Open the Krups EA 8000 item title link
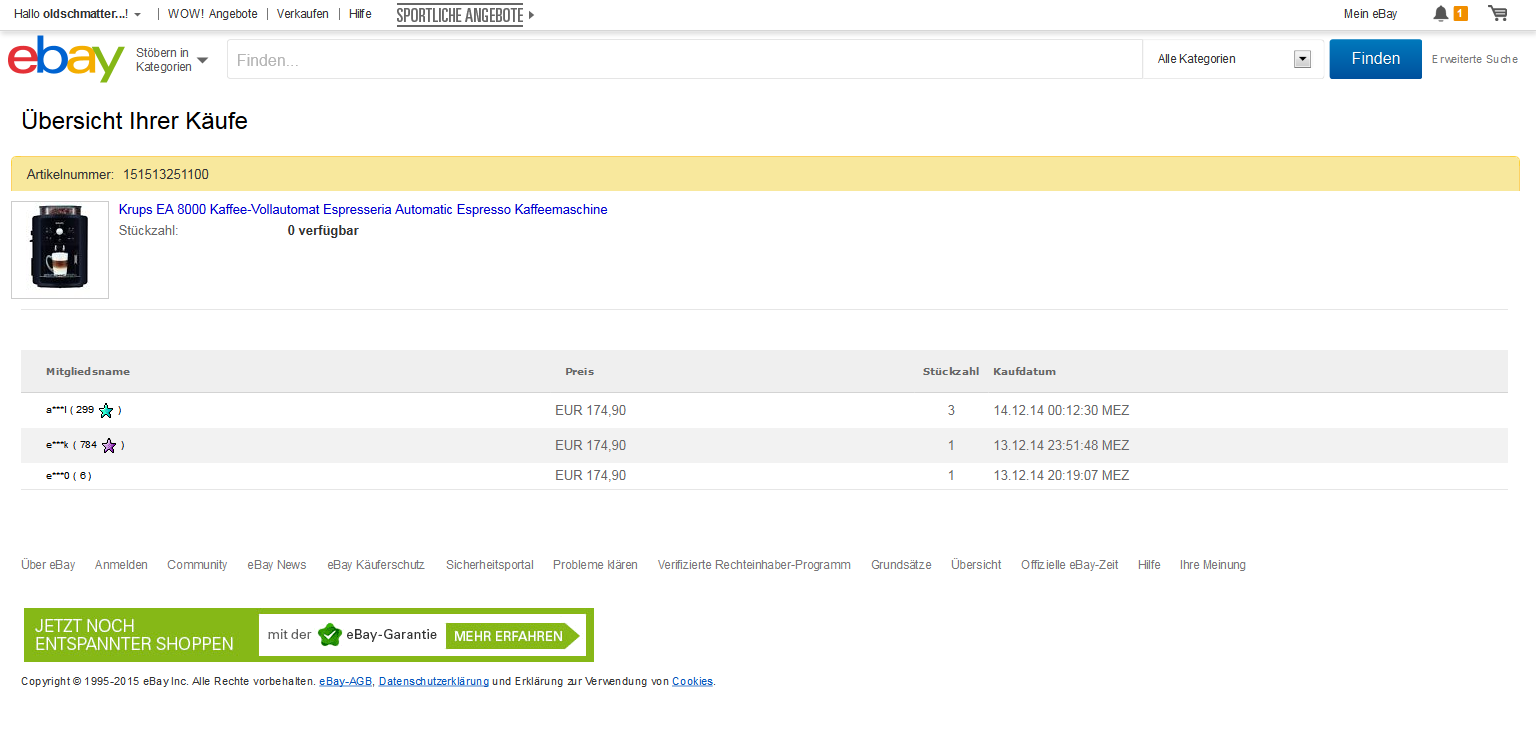The width and height of the screenshot is (1536, 755). [x=363, y=209]
